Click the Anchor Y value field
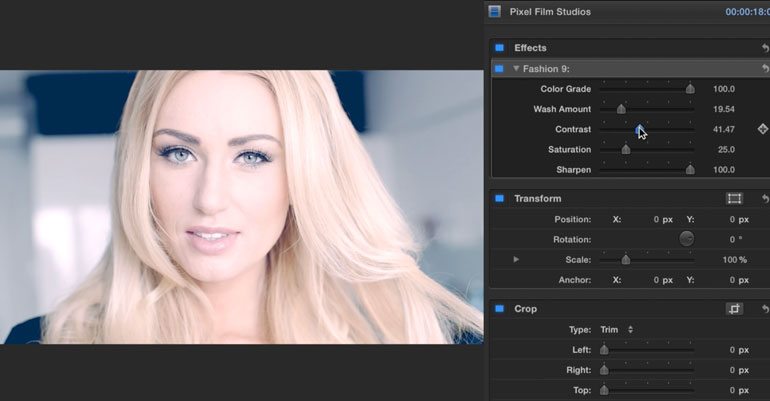The width and height of the screenshot is (770, 401). pos(739,280)
